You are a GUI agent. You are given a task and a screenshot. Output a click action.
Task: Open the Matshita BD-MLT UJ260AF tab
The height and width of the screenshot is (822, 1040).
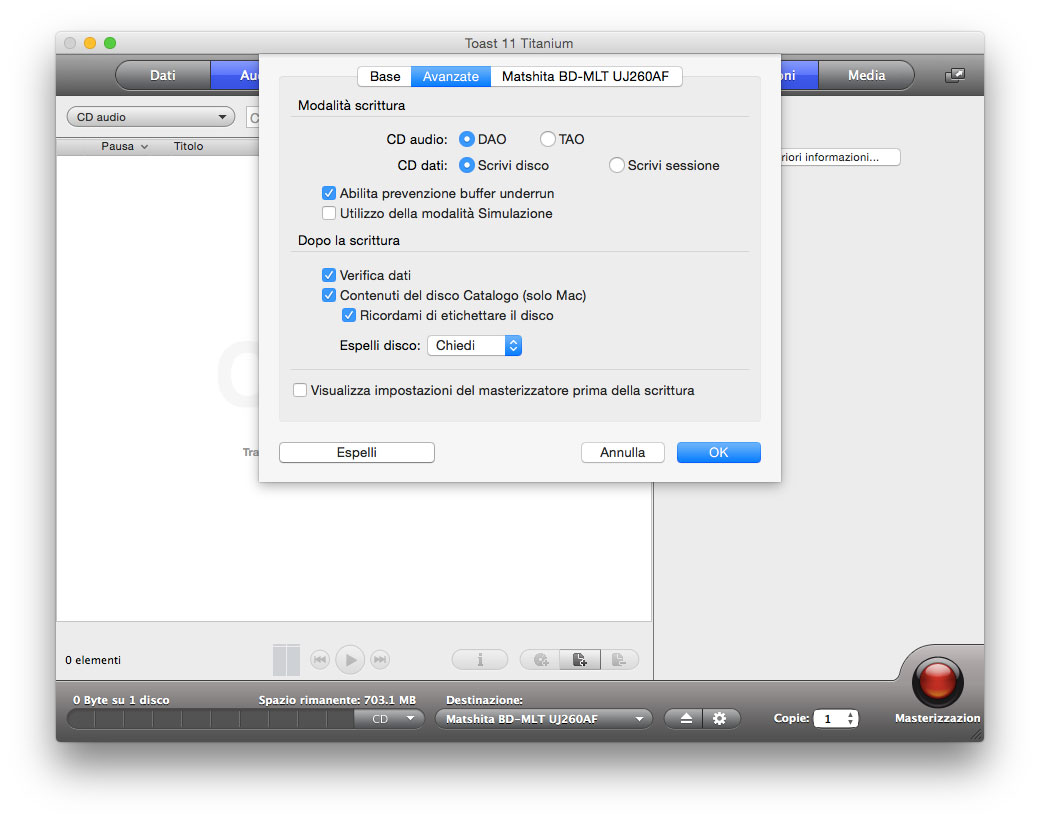tap(586, 76)
